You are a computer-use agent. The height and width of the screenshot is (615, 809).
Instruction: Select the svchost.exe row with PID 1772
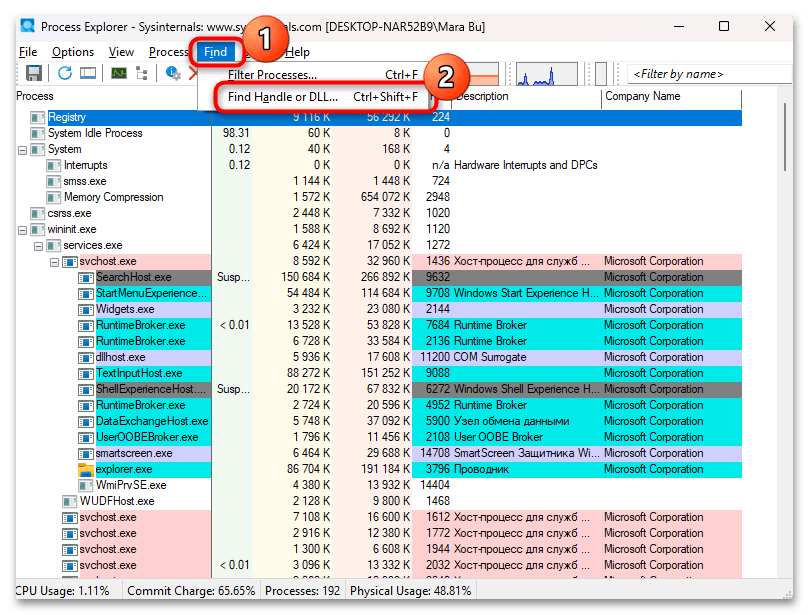click(x=379, y=533)
